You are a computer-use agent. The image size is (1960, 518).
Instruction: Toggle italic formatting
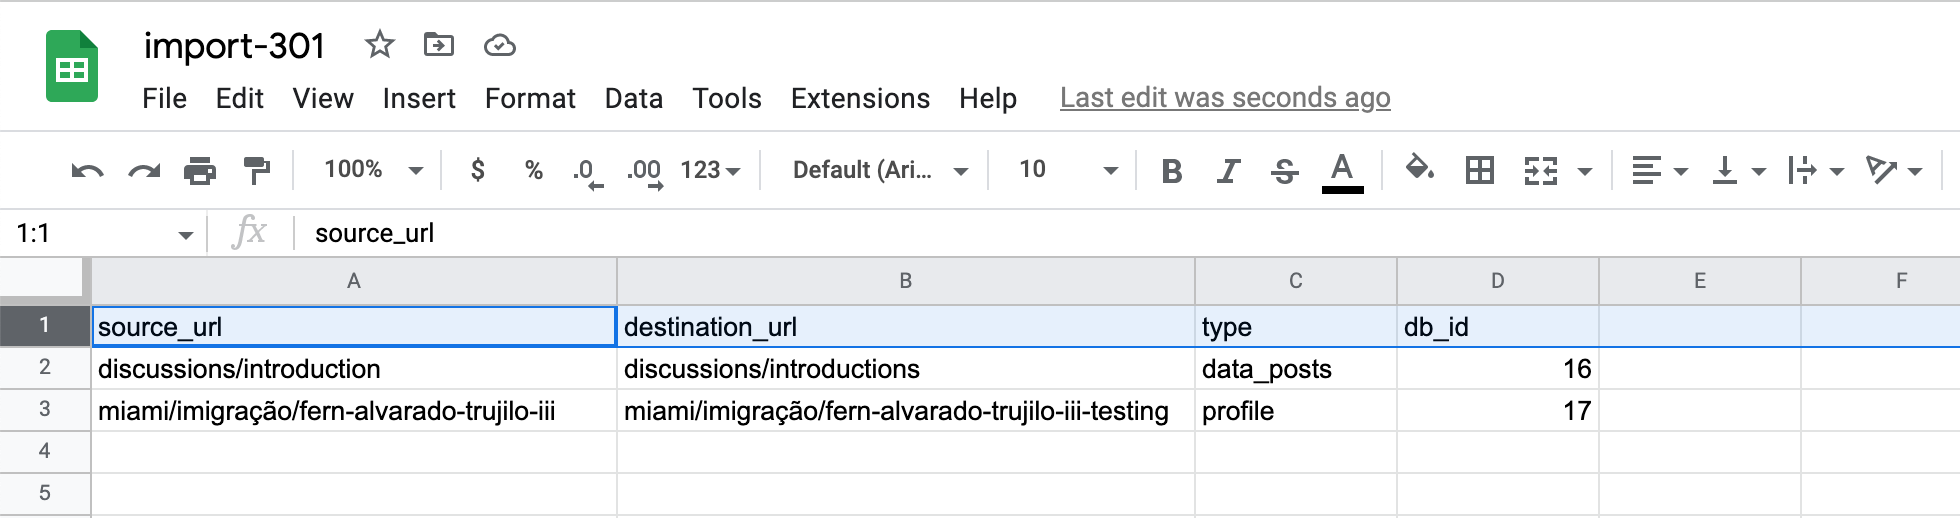point(1228,171)
